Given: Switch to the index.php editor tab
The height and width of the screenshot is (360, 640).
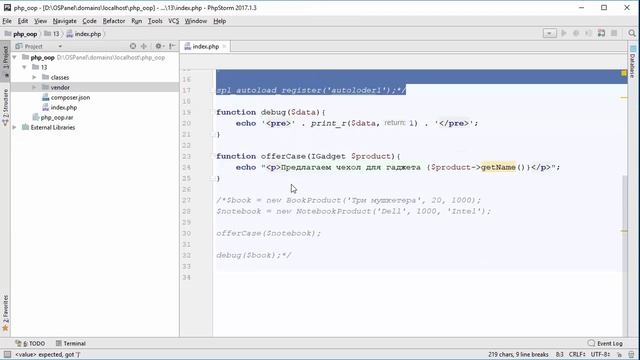Looking at the screenshot, I should 205,47.
